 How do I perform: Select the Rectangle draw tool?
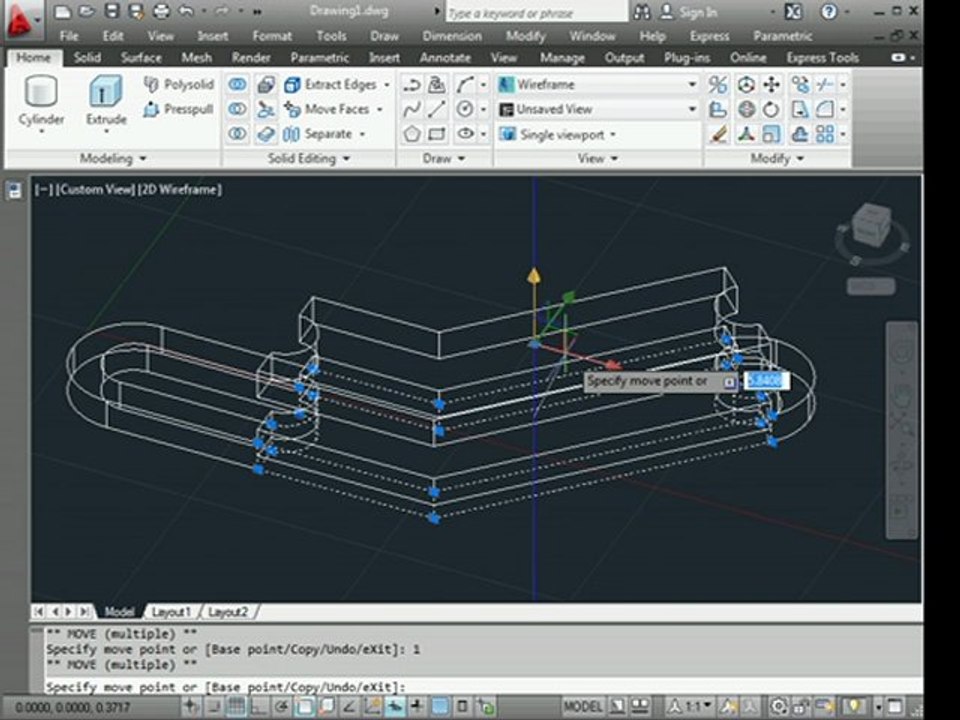[x=437, y=134]
